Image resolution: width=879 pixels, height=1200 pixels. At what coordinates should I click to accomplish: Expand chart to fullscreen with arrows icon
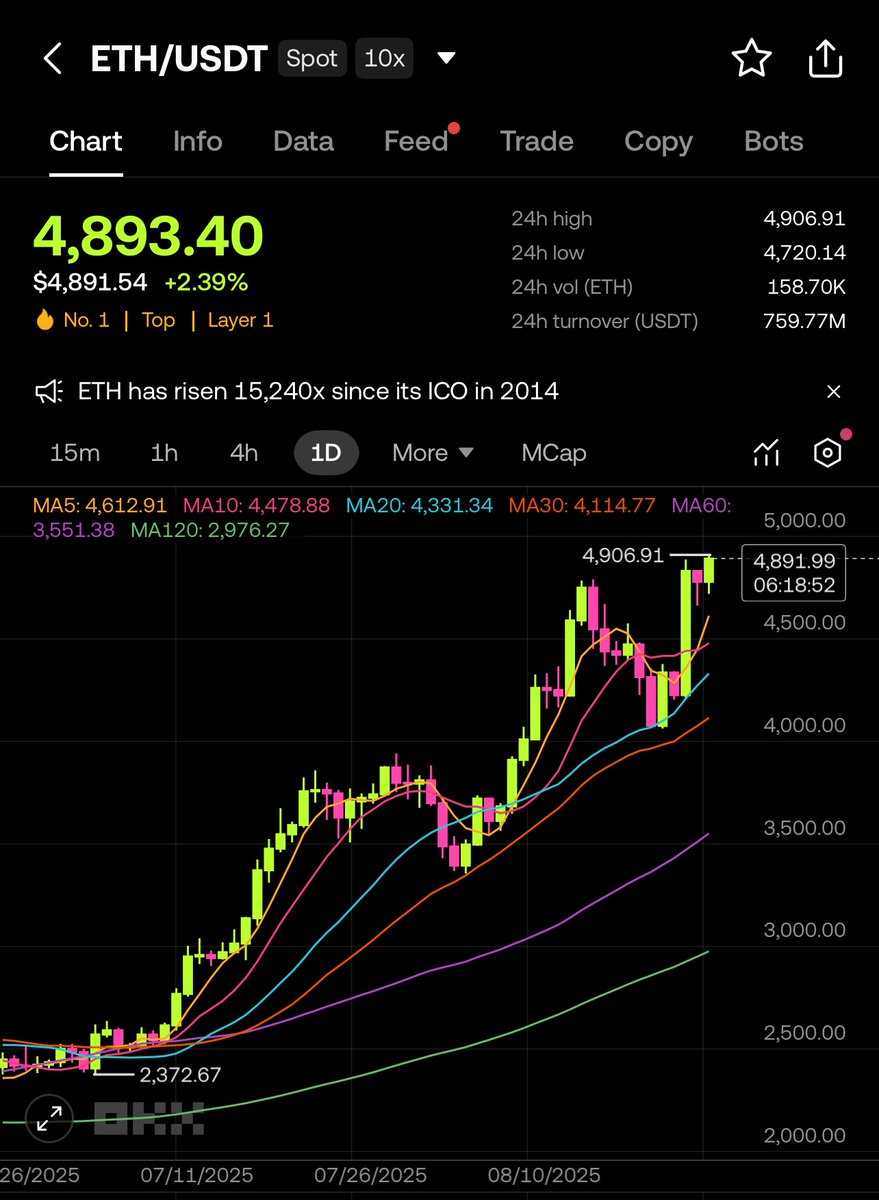[x=48, y=1119]
